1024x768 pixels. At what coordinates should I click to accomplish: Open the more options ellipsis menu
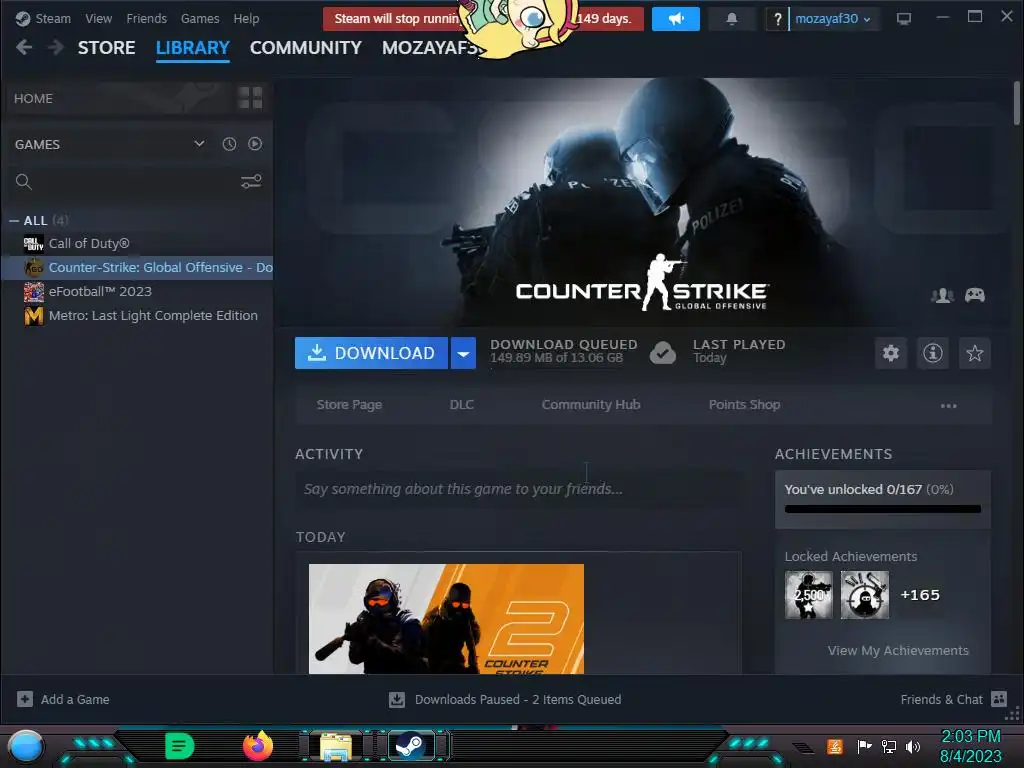(x=948, y=406)
